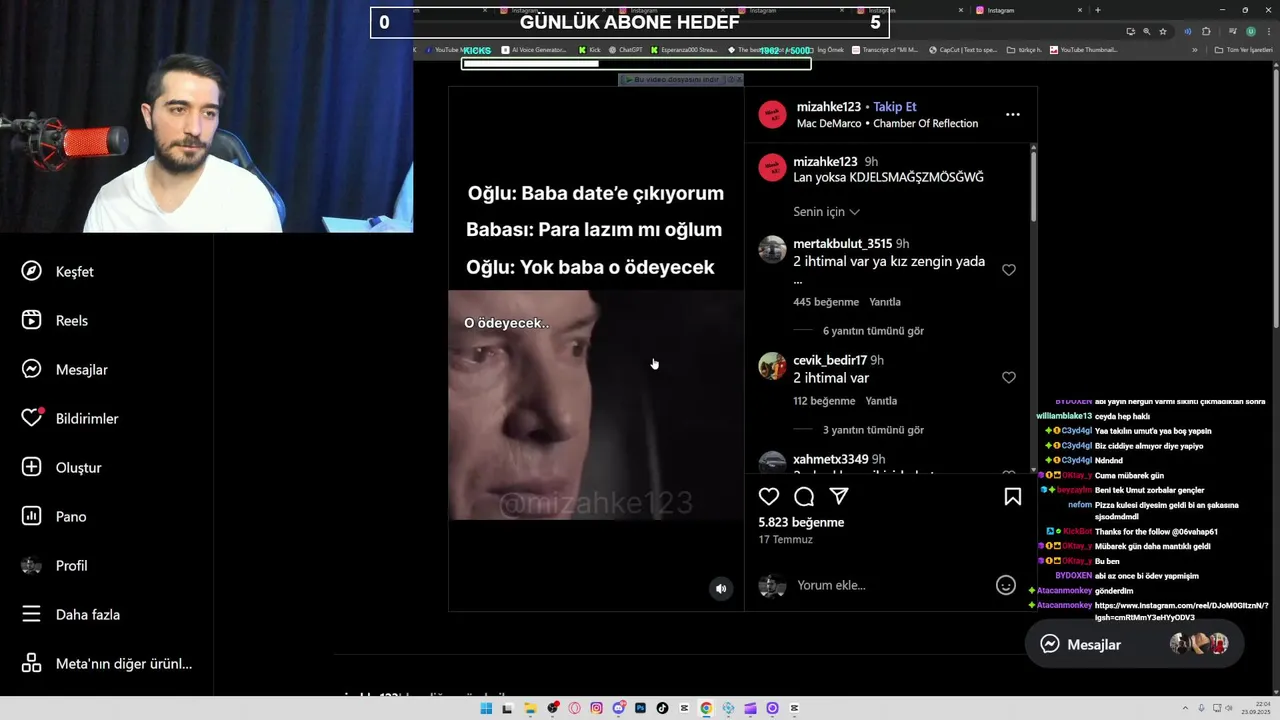Expand the Senin için comment filter

click(826, 212)
